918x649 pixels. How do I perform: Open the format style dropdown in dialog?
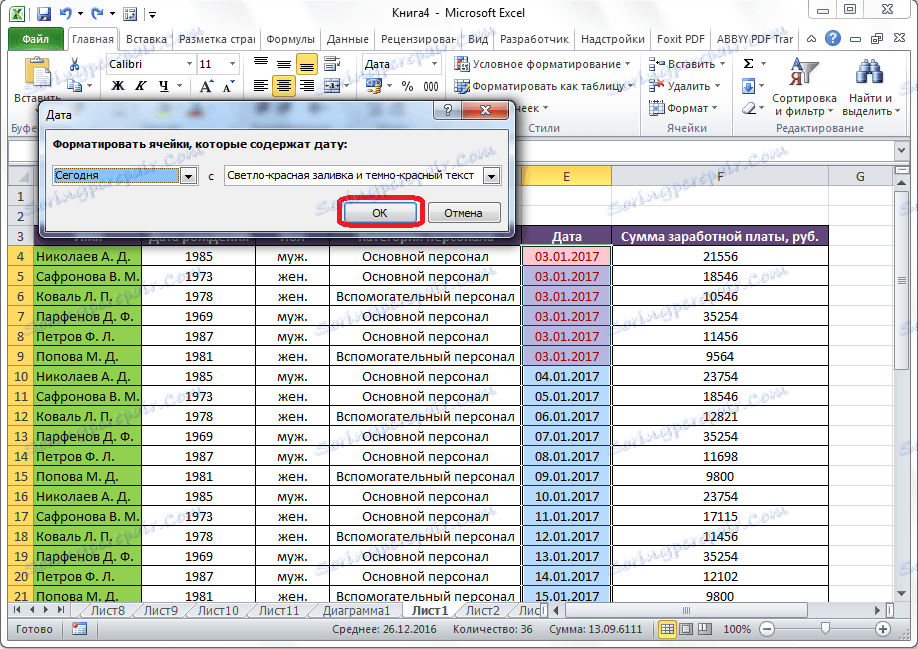point(490,176)
